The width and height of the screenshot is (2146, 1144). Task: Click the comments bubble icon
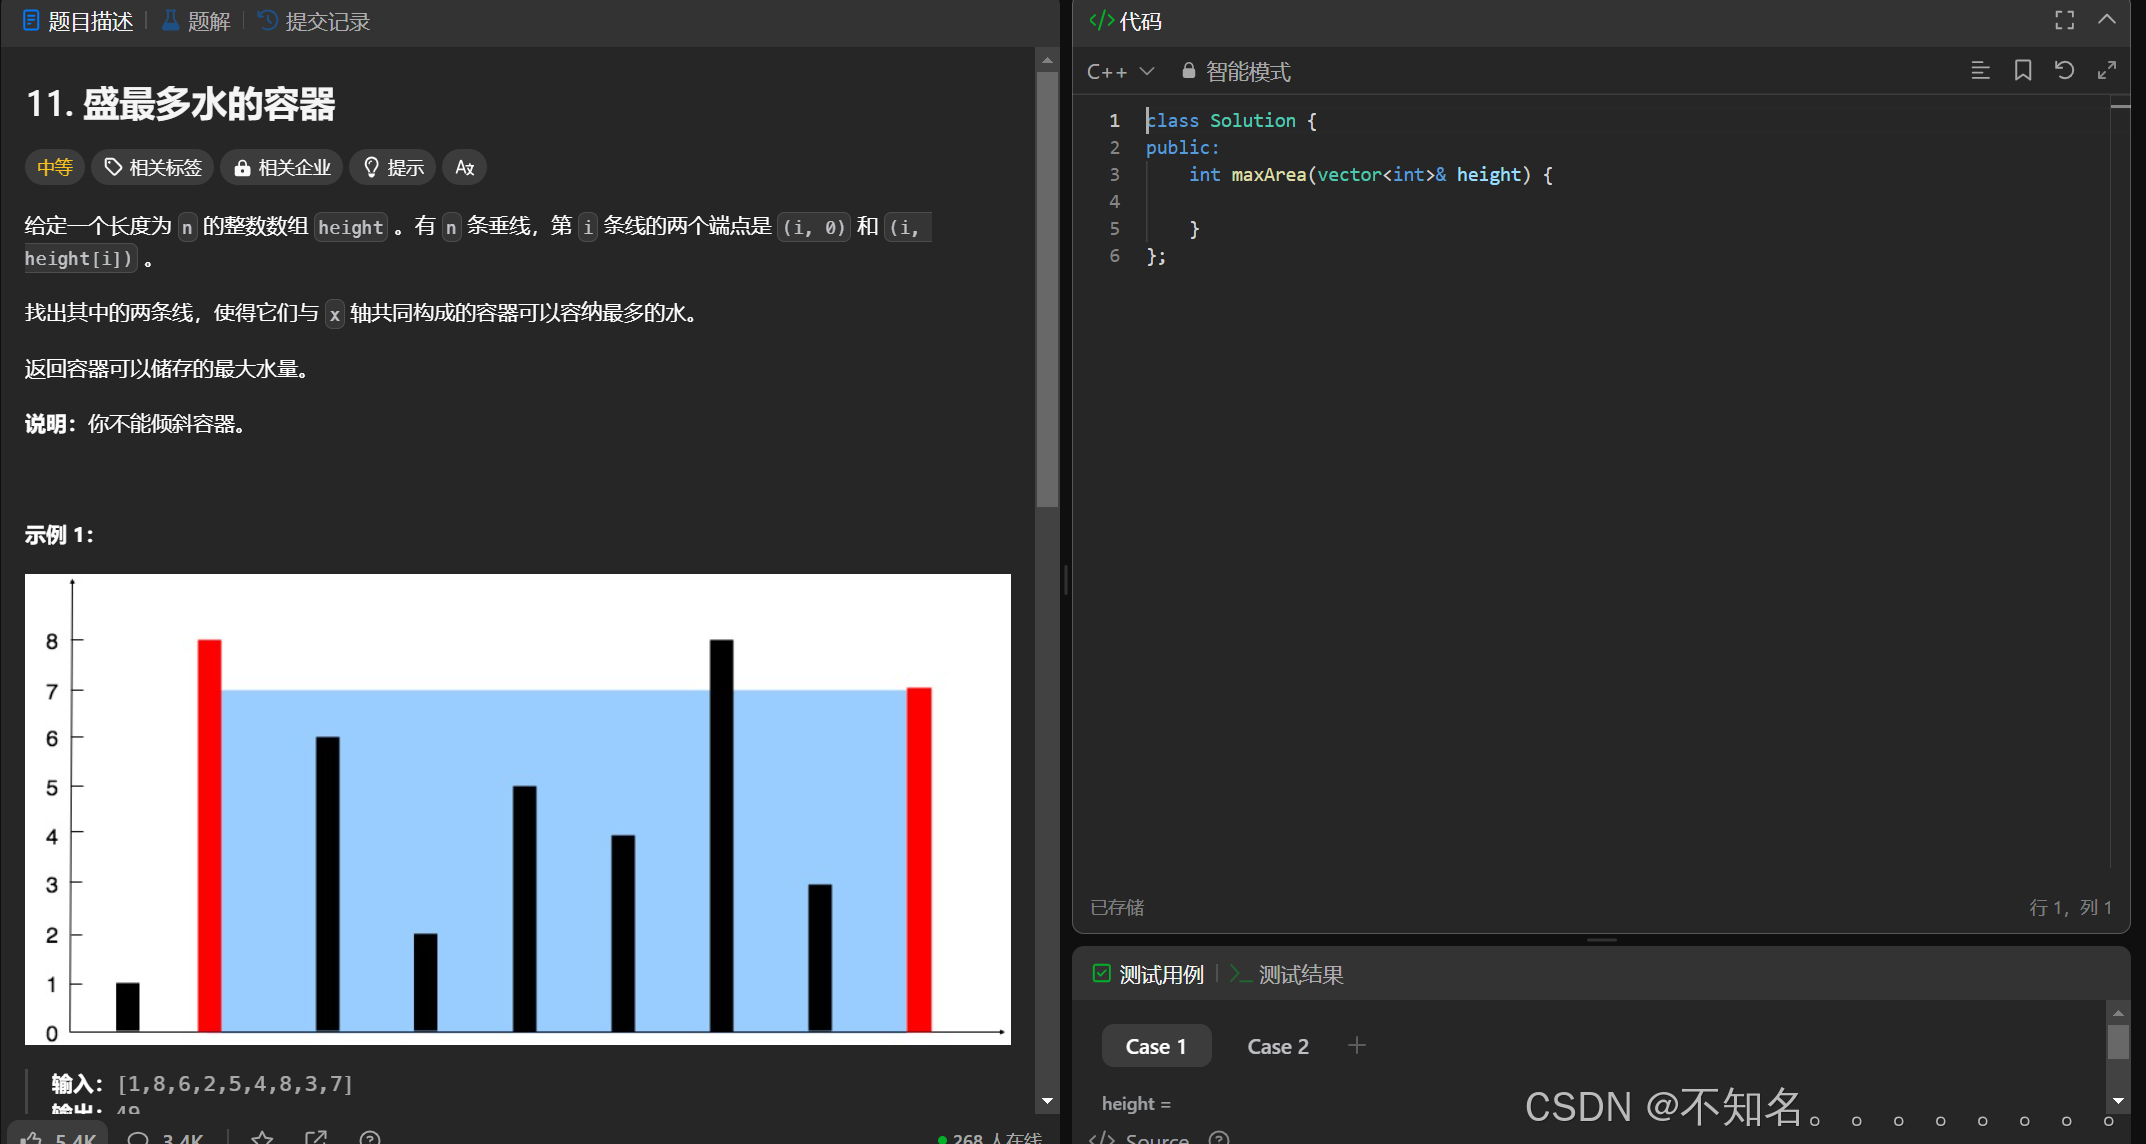click(139, 1138)
